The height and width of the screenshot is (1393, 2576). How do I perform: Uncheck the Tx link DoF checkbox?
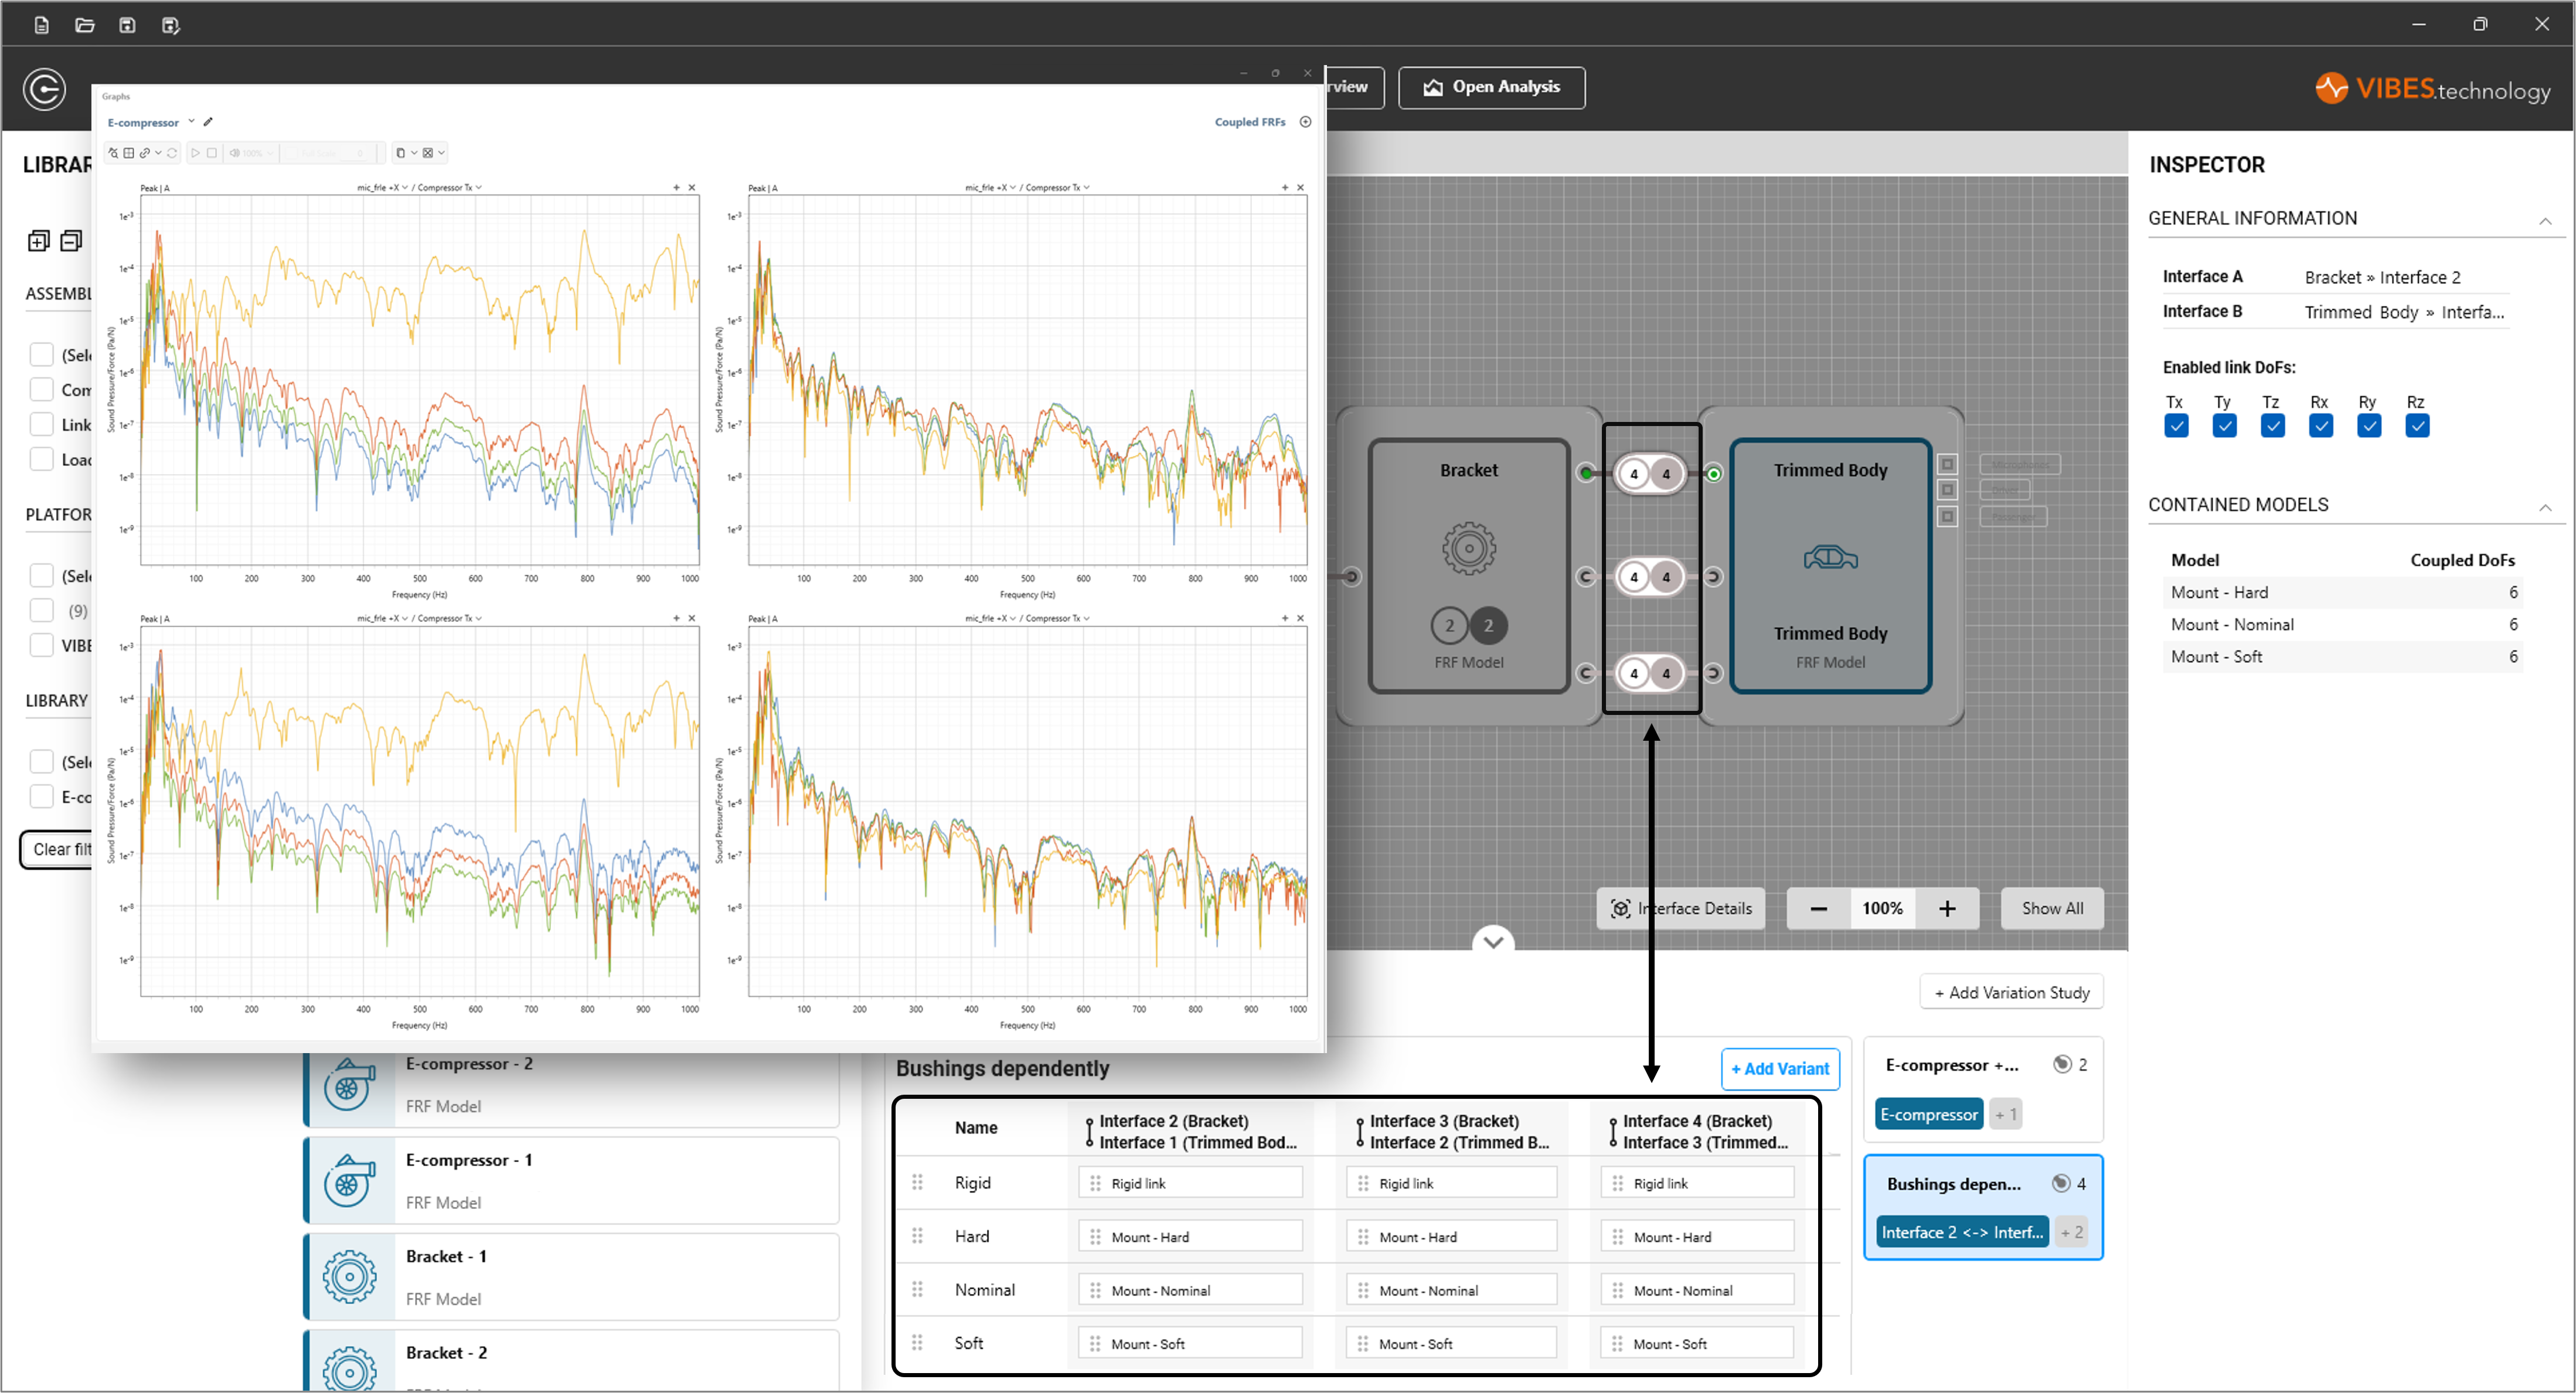(x=2176, y=426)
